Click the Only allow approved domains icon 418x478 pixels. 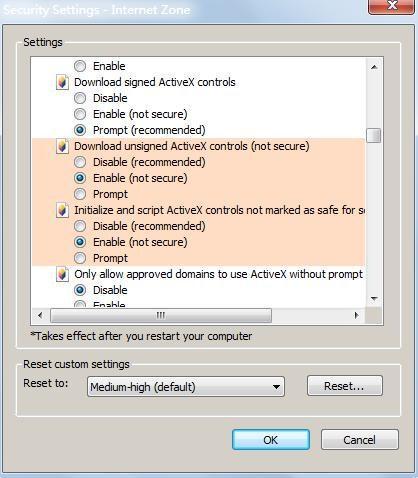(x=62, y=274)
